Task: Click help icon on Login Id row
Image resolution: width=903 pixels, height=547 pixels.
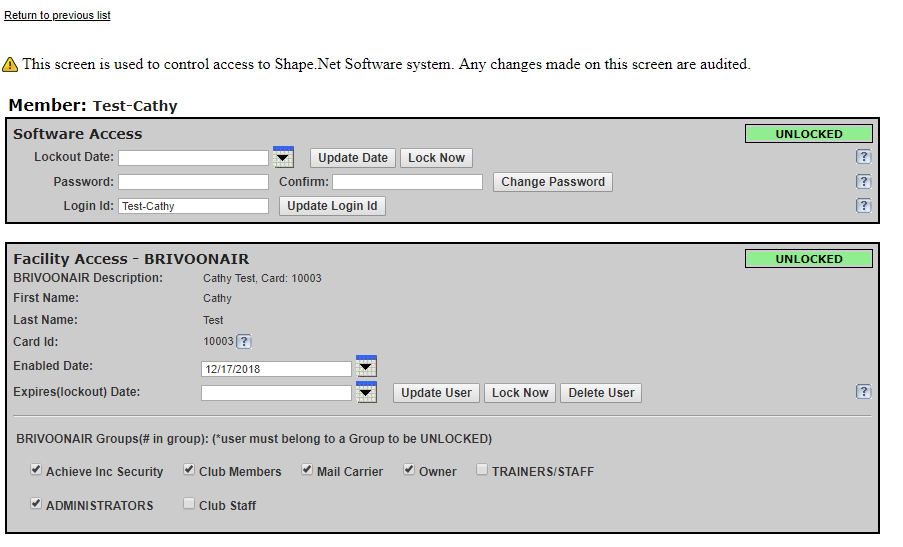Action: [x=864, y=206]
